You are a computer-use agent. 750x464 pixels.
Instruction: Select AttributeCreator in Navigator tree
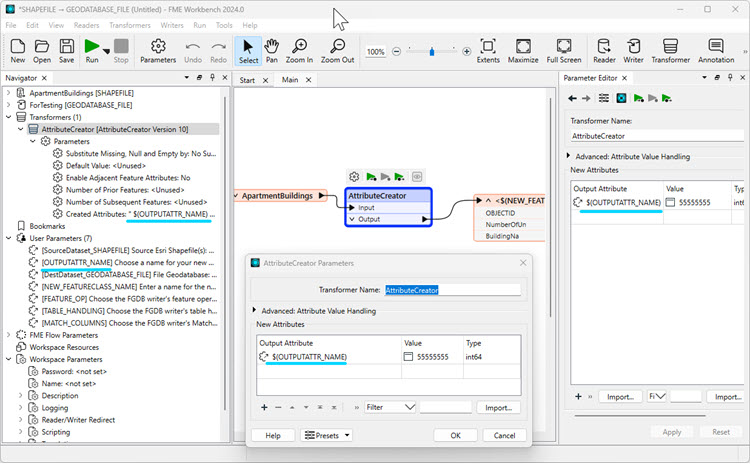click(x=115, y=129)
